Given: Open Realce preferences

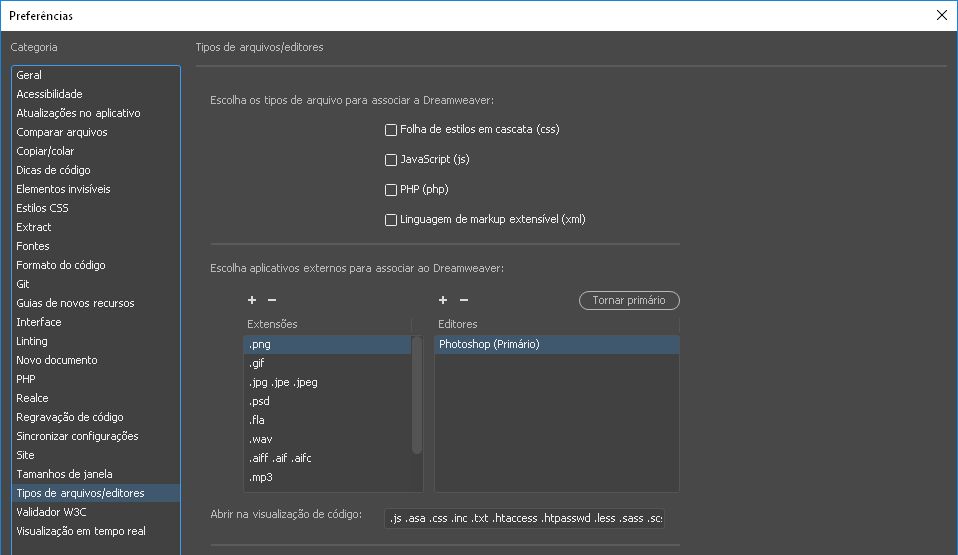Looking at the screenshot, I should click(x=96, y=398).
